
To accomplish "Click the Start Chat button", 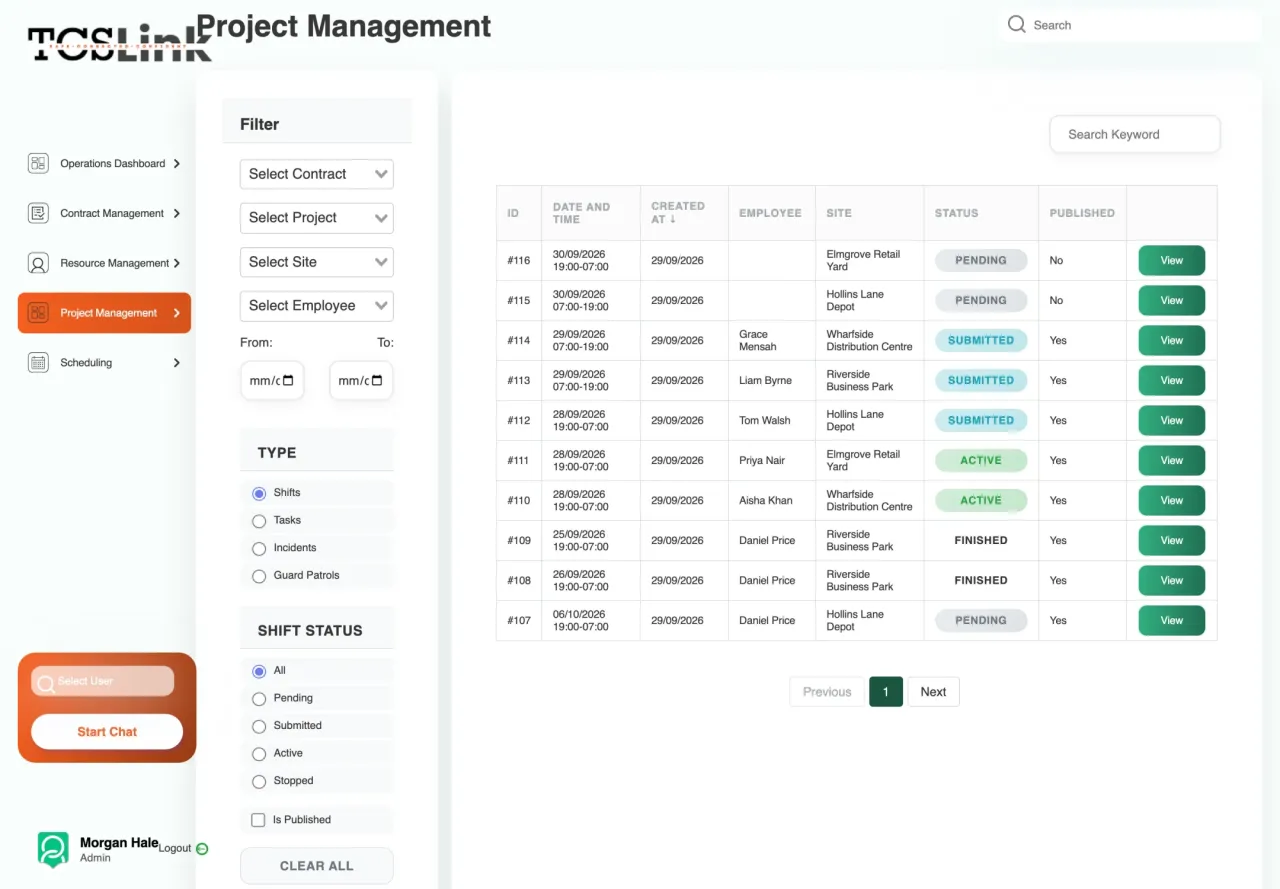I will (107, 732).
